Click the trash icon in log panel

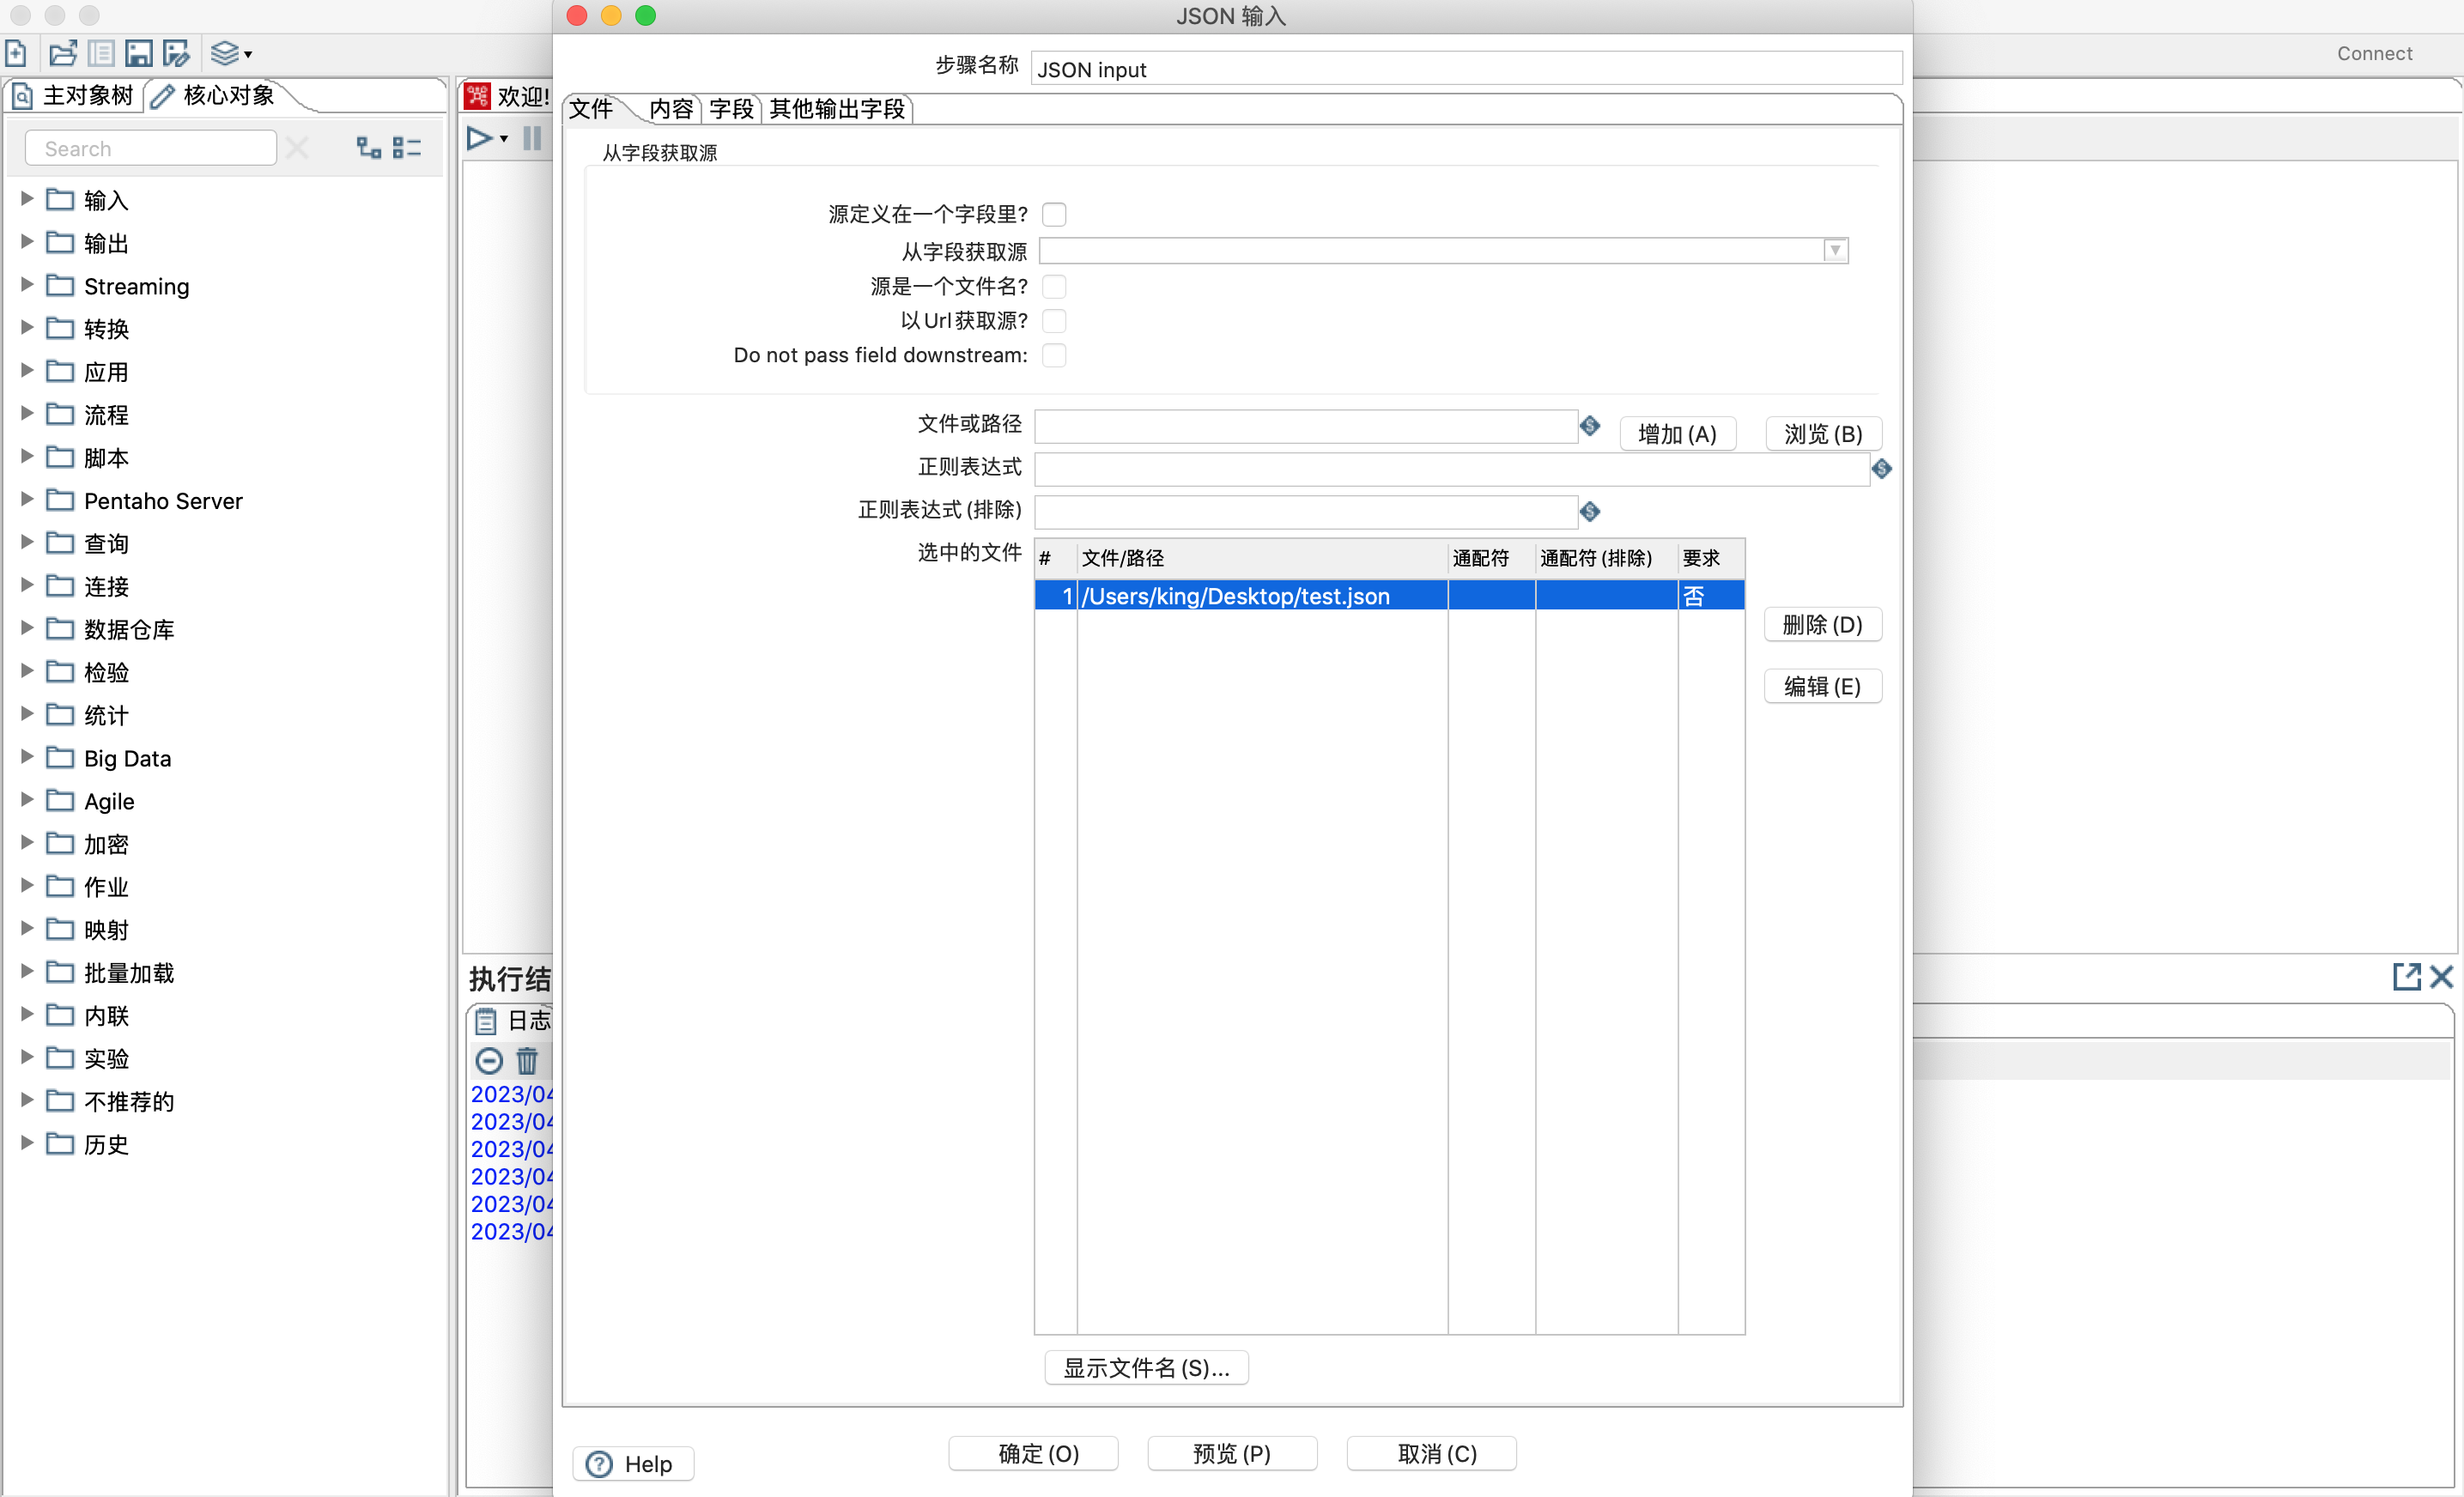tap(527, 1060)
